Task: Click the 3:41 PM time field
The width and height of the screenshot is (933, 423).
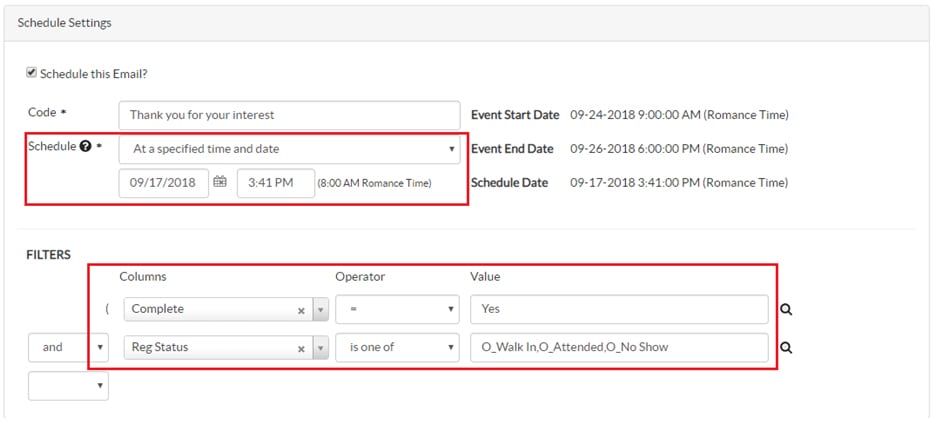Action: click(275, 183)
